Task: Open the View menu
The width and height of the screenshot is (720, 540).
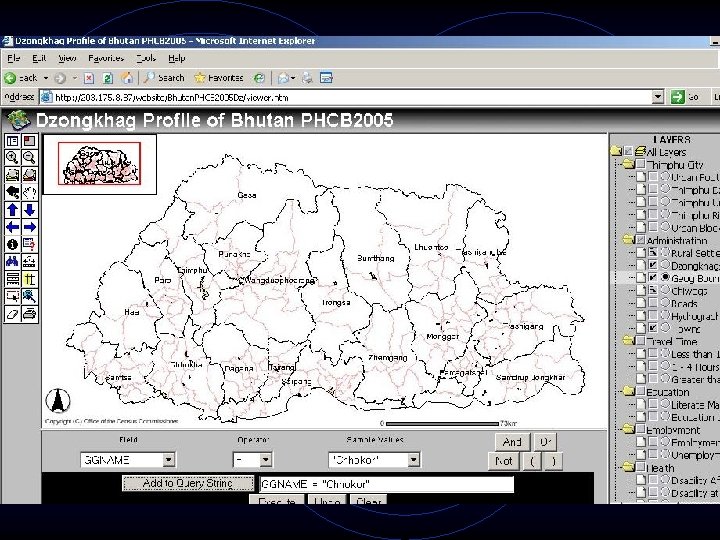Action: coord(68,58)
